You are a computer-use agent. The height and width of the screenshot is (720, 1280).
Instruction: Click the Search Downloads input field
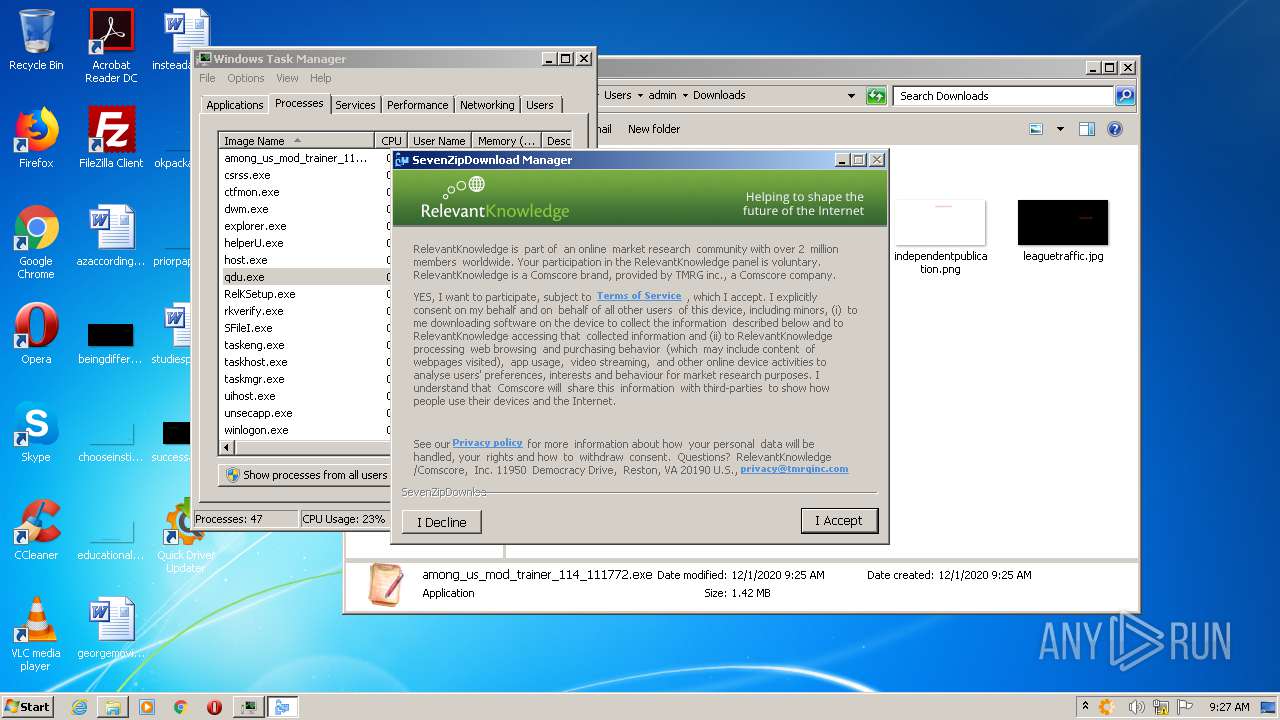1003,96
